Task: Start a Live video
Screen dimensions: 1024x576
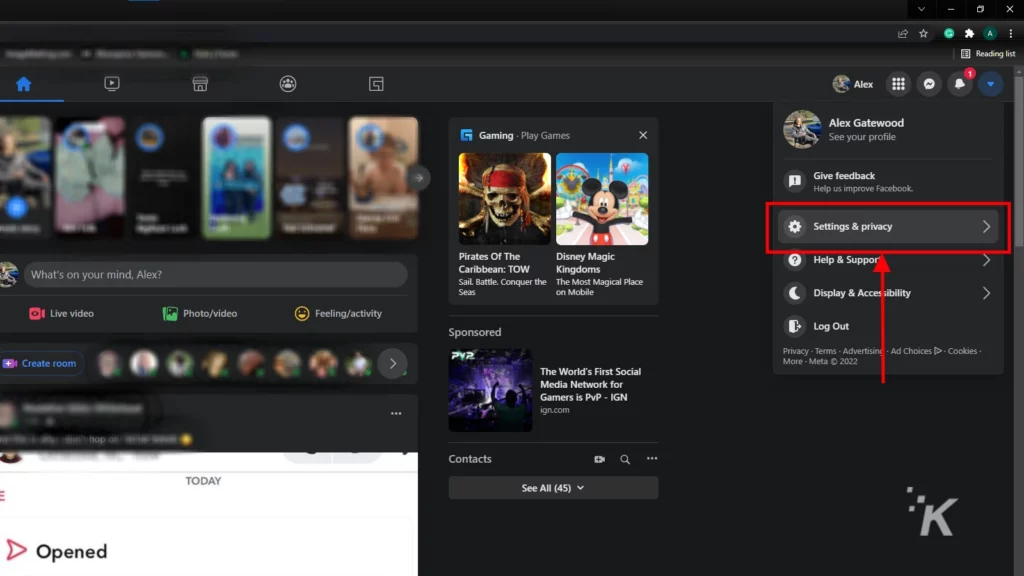Action: point(61,313)
